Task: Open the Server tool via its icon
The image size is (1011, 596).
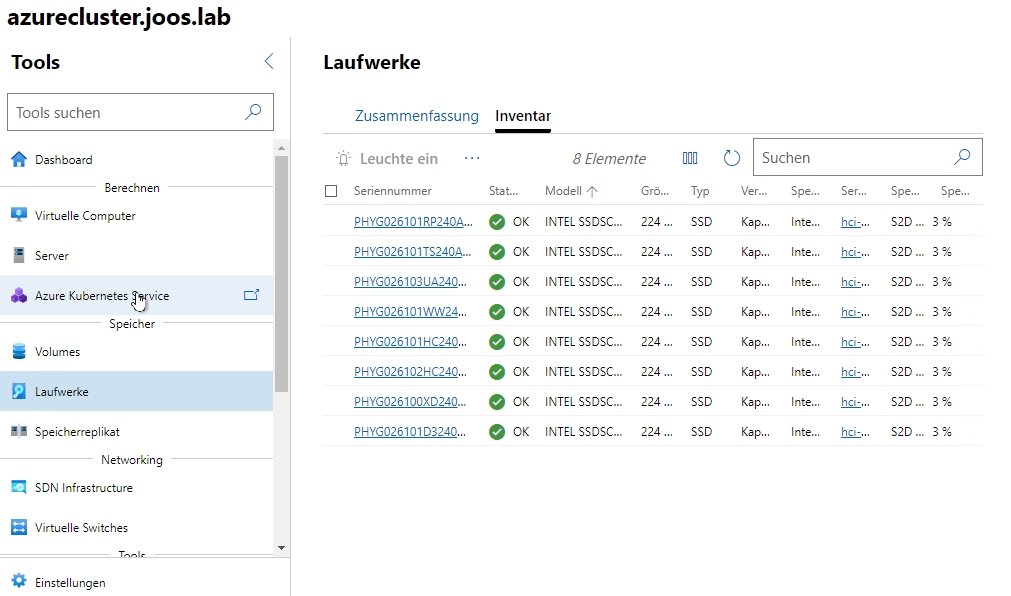Action: [19, 255]
